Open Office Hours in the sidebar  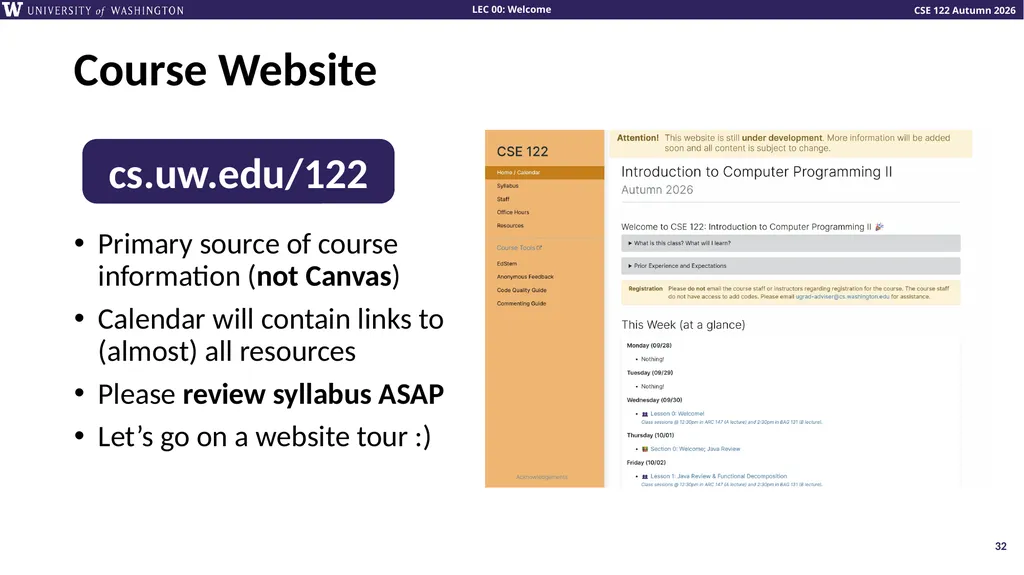click(x=513, y=212)
